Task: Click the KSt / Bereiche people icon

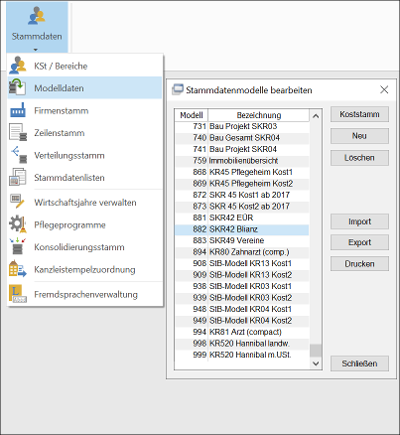Action: 17,65
